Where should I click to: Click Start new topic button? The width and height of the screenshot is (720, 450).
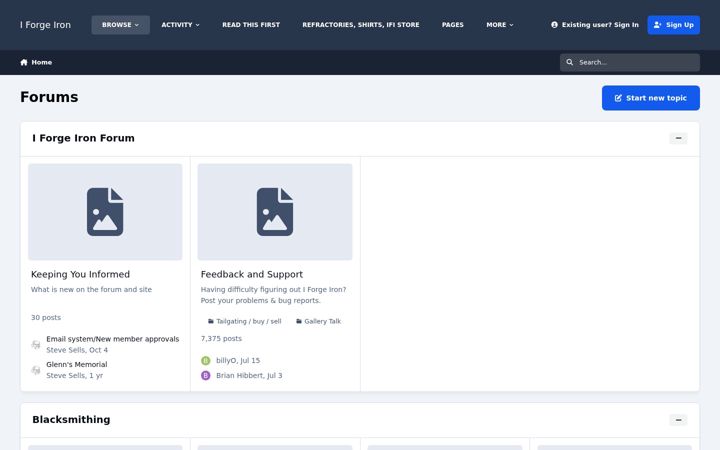(651, 98)
